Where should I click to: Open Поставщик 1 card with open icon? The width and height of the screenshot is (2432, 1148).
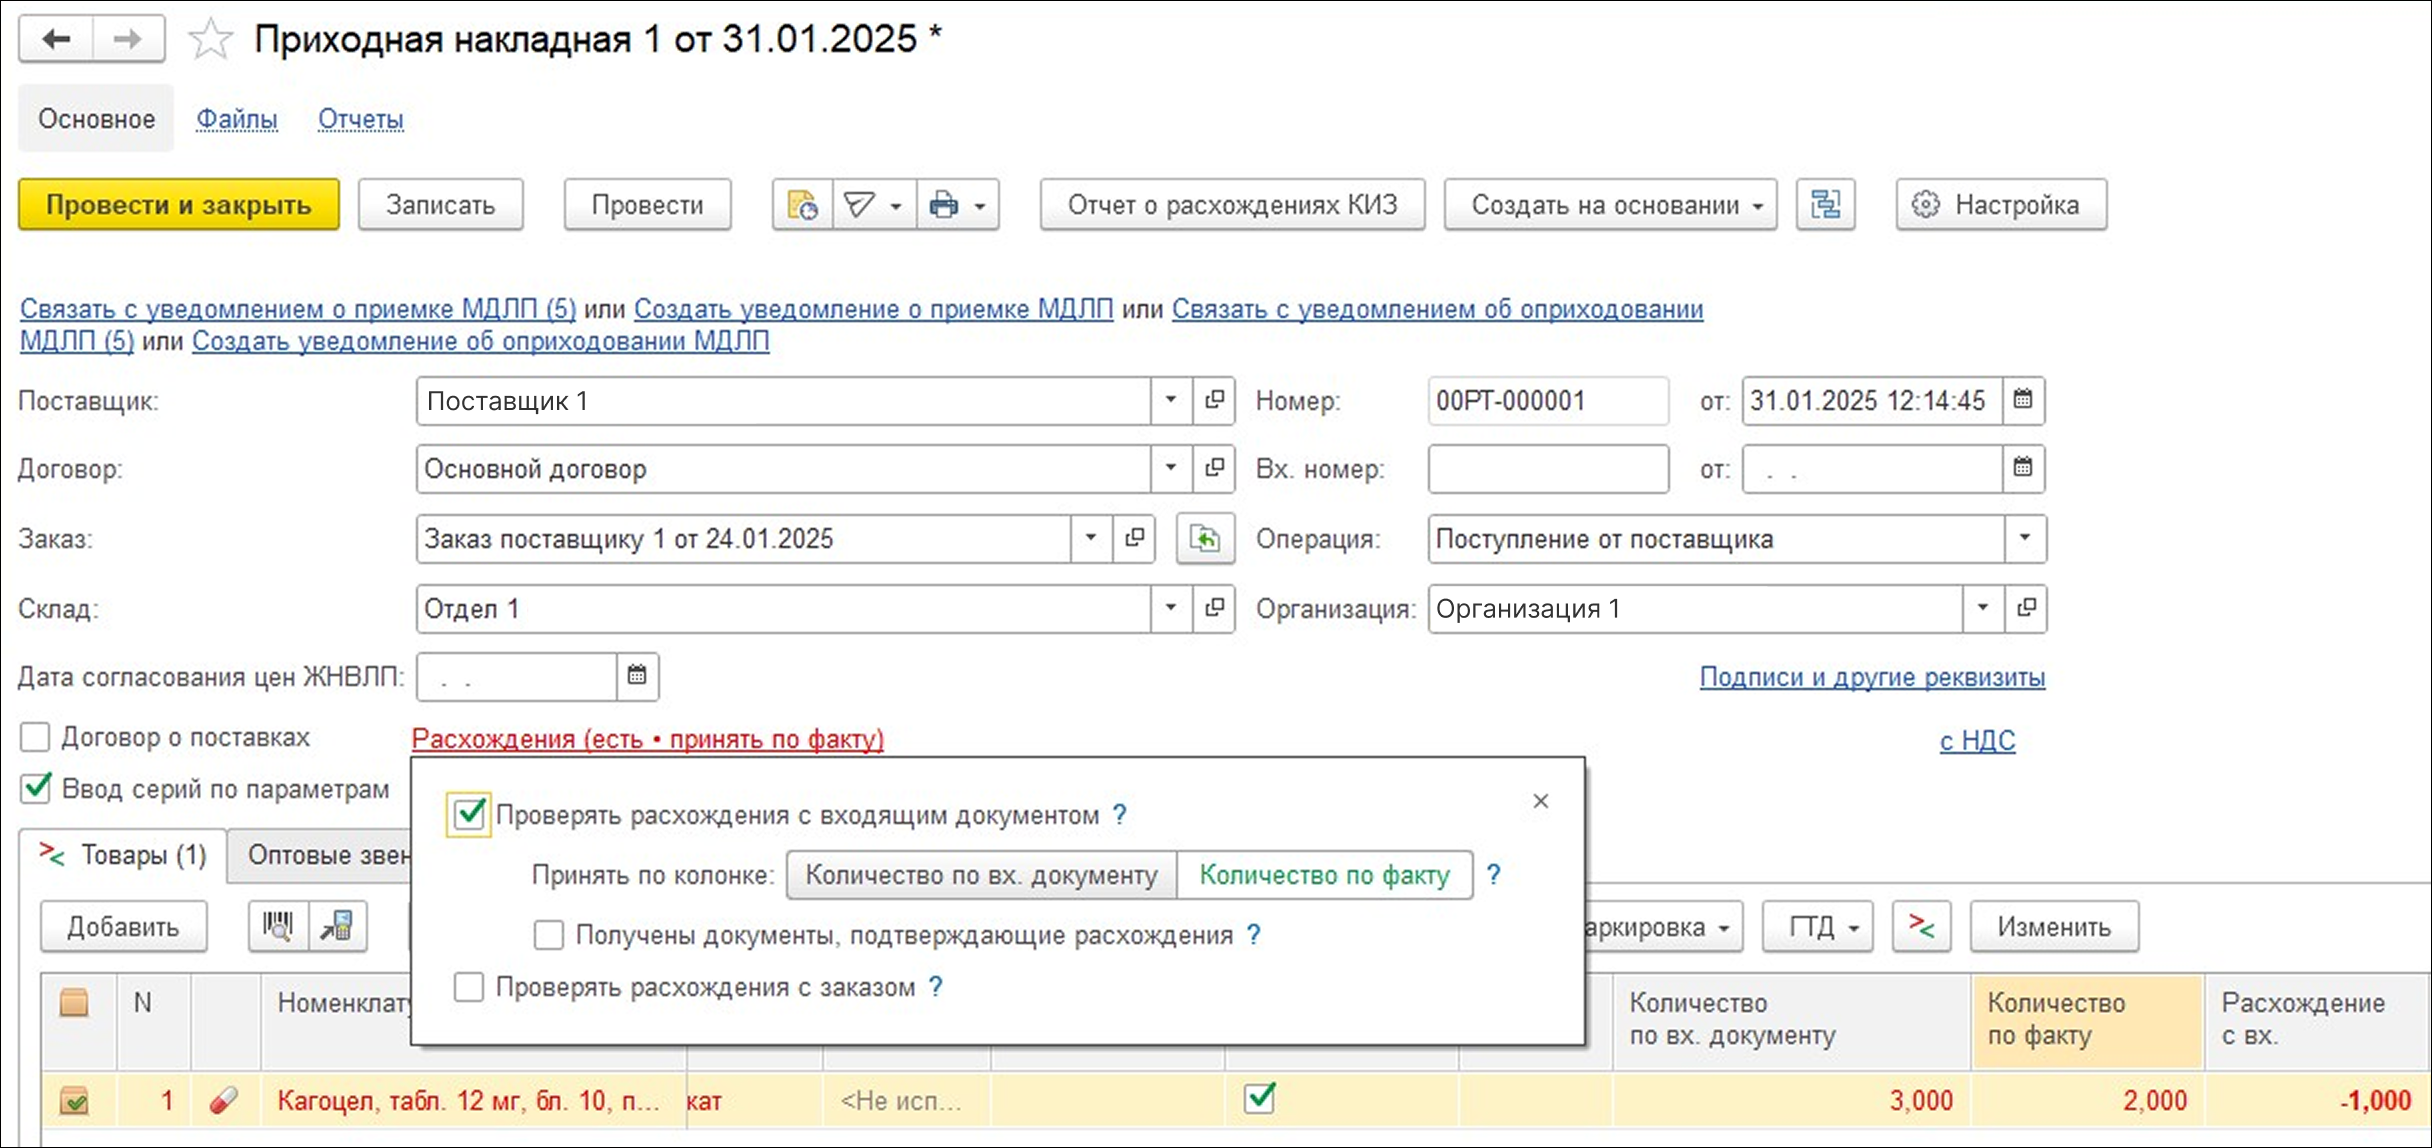1214,400
